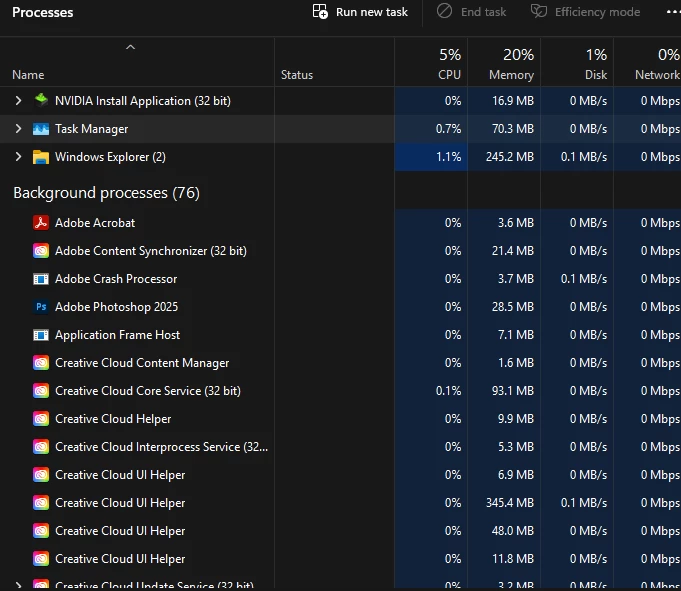Viewport: 681px width, 591px height.
Task: Click the 1.1% CPU value for Windows Explorer
Action: click(x=448, y=157)
